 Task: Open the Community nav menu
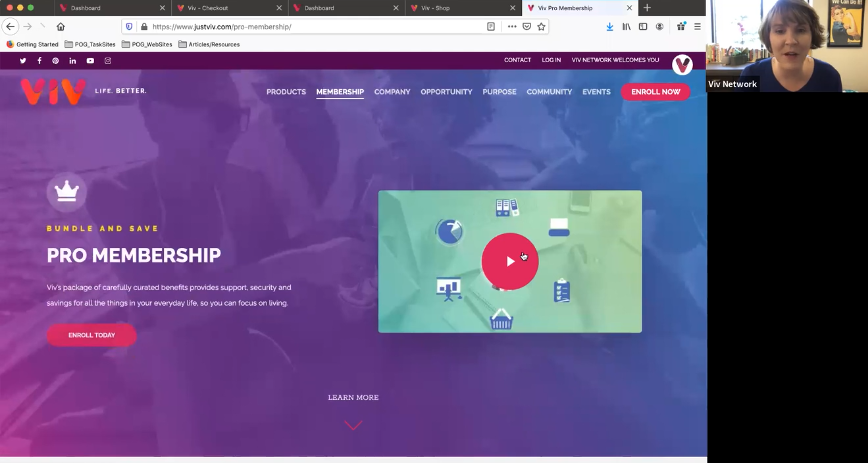(549, 92)
